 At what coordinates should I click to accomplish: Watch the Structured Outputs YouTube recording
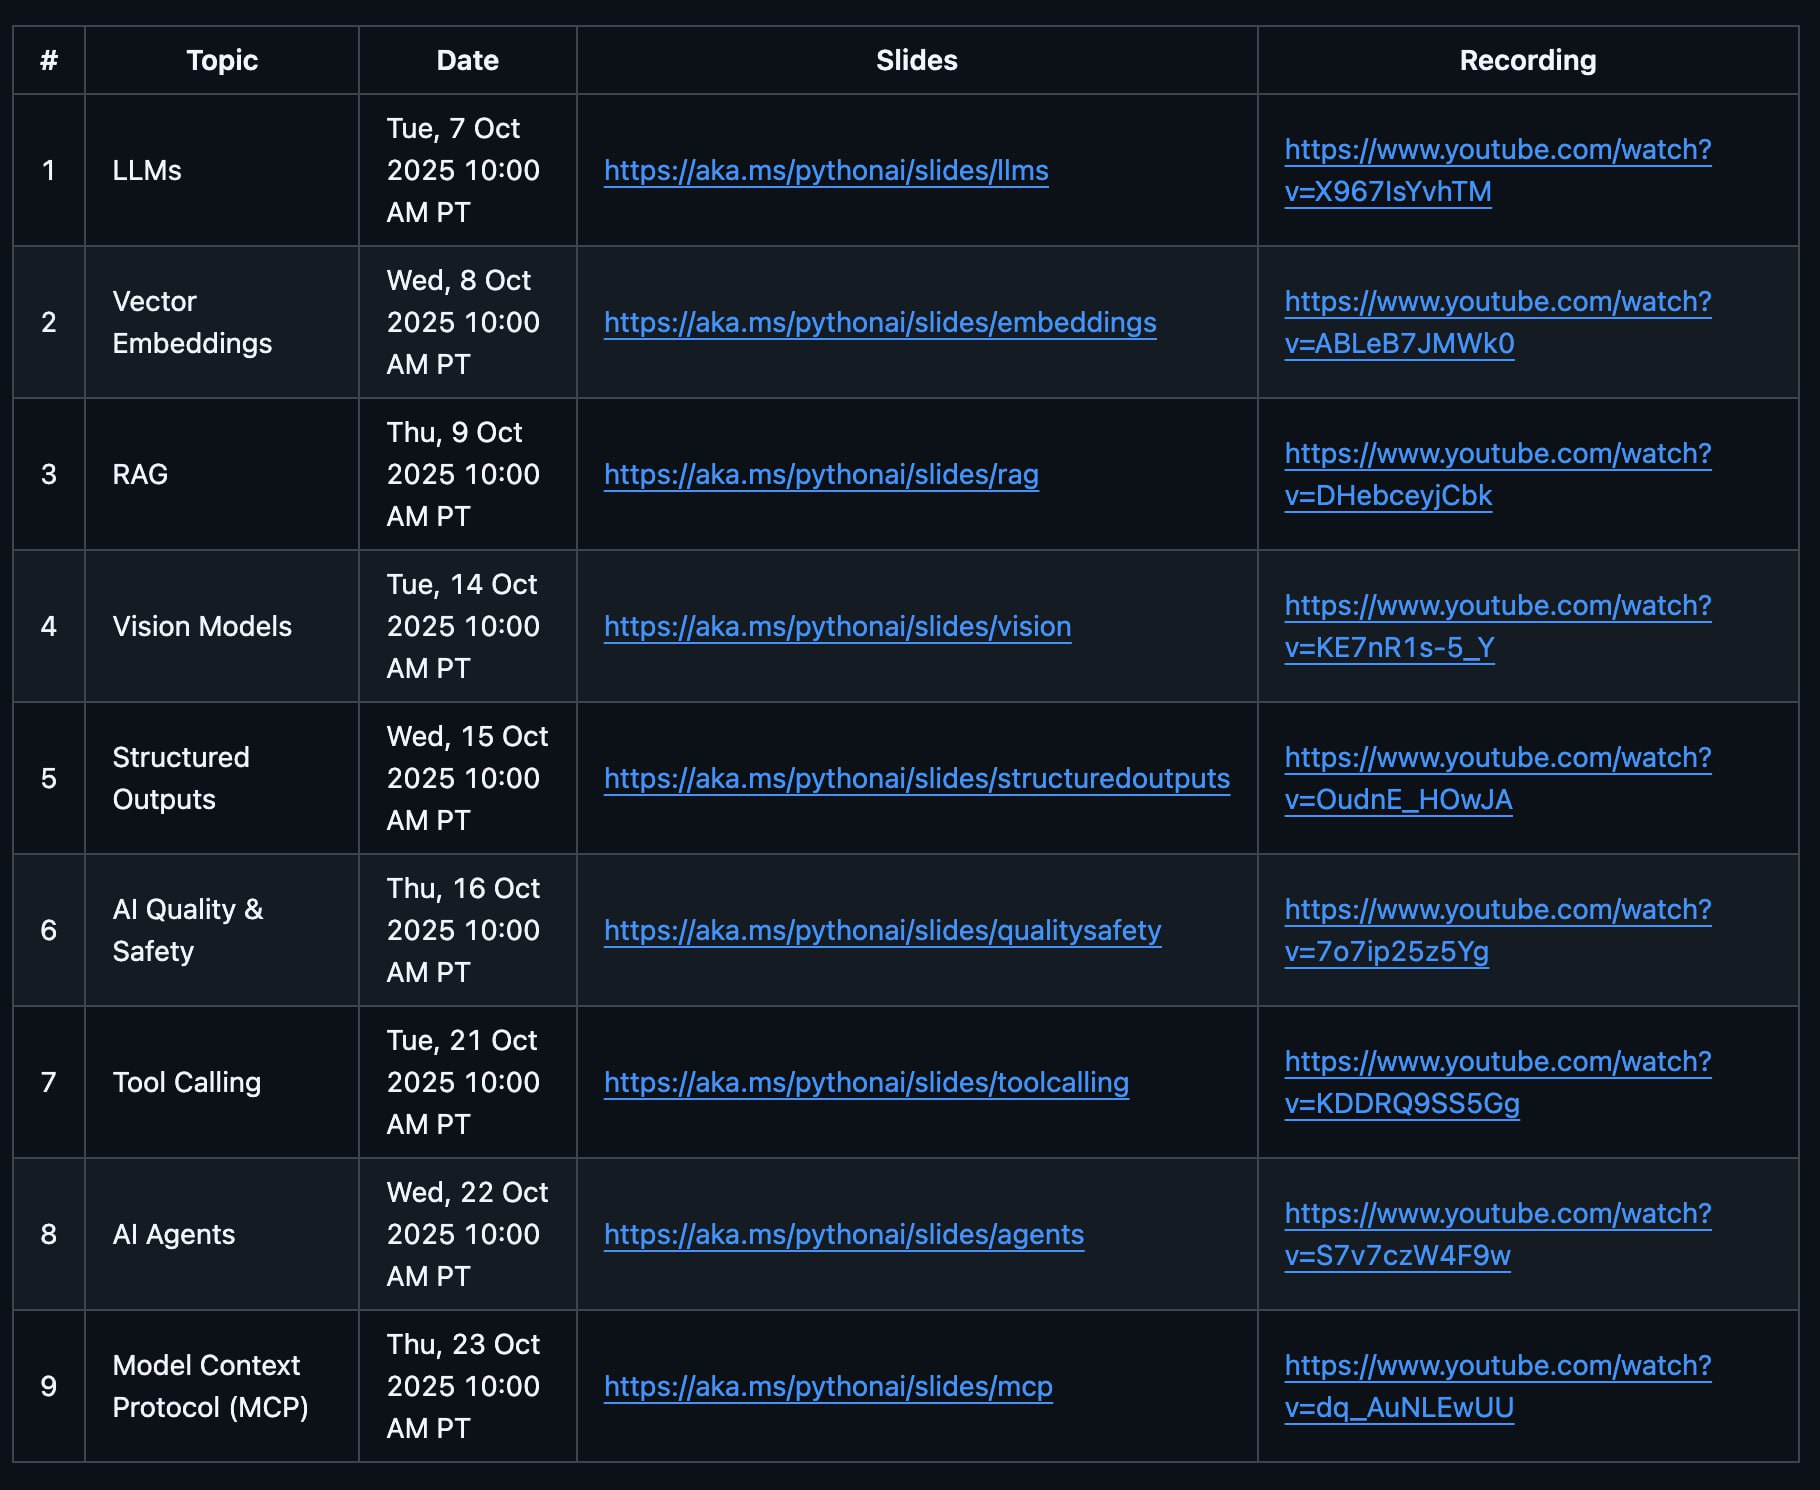point(1497,758)
